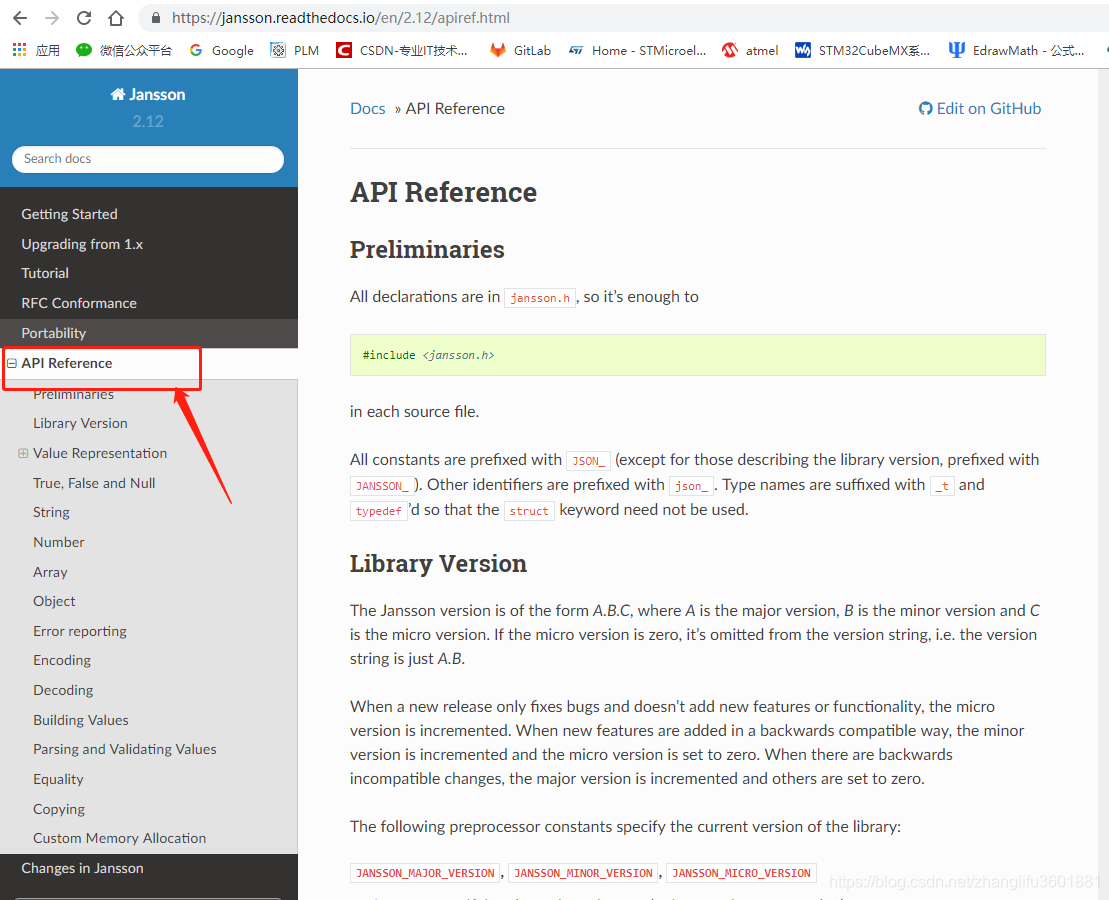
Task: Click the API Reference main heading
Action: tap(443, 192)
